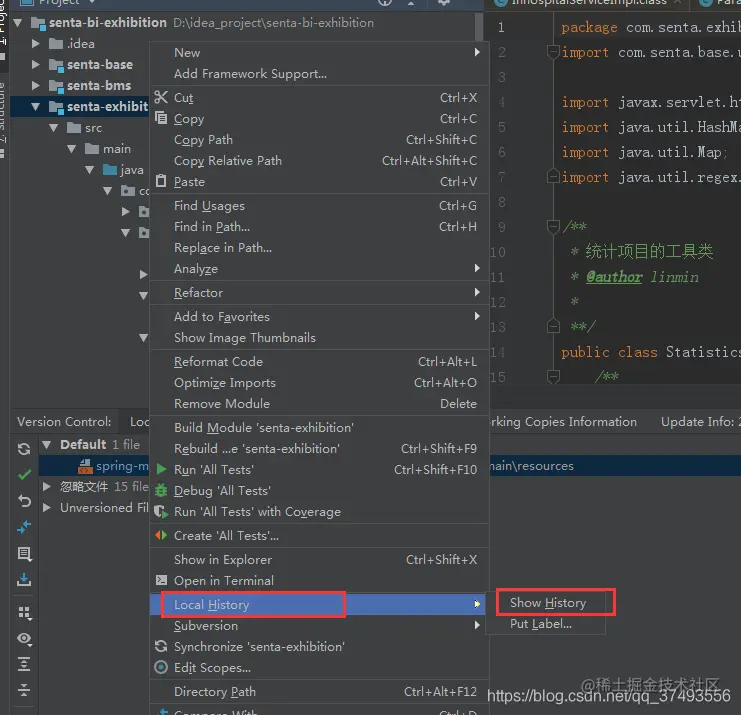Viewport: 741px width, 715px height.
Task: Click the Paste clipboard icon
Action: coord(161,181)
